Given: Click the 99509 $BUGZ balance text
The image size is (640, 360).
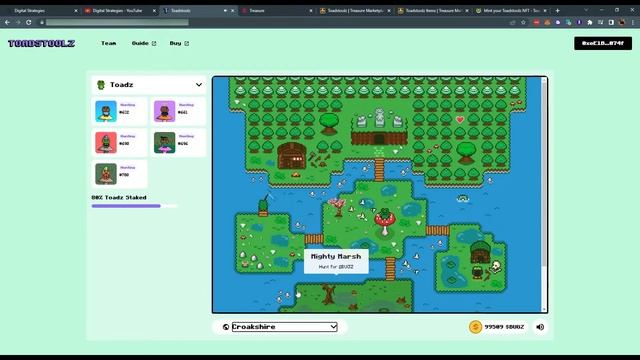Looking at the screenshot, I should 504,327.
